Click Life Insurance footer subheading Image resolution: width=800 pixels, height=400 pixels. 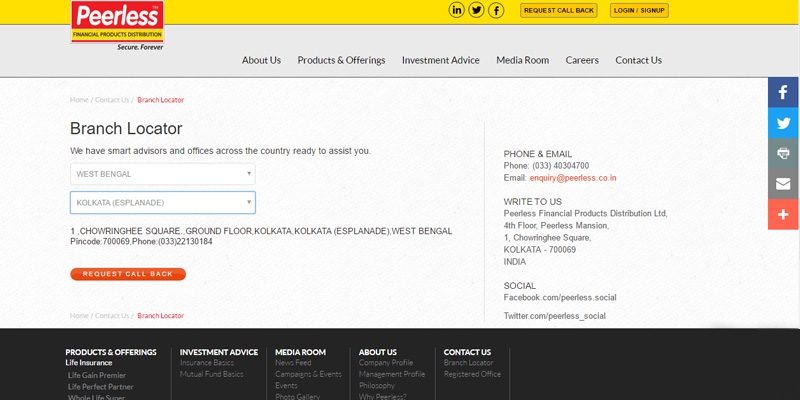click(89, 363)
